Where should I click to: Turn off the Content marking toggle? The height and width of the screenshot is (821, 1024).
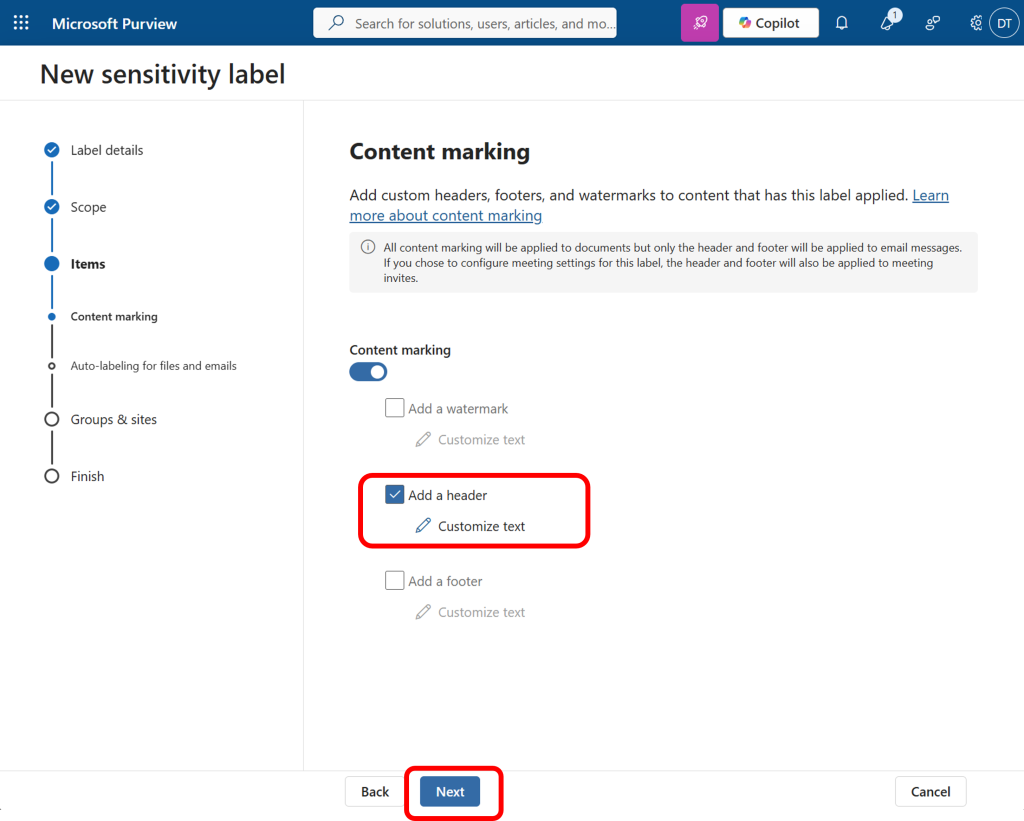point(368,372)
